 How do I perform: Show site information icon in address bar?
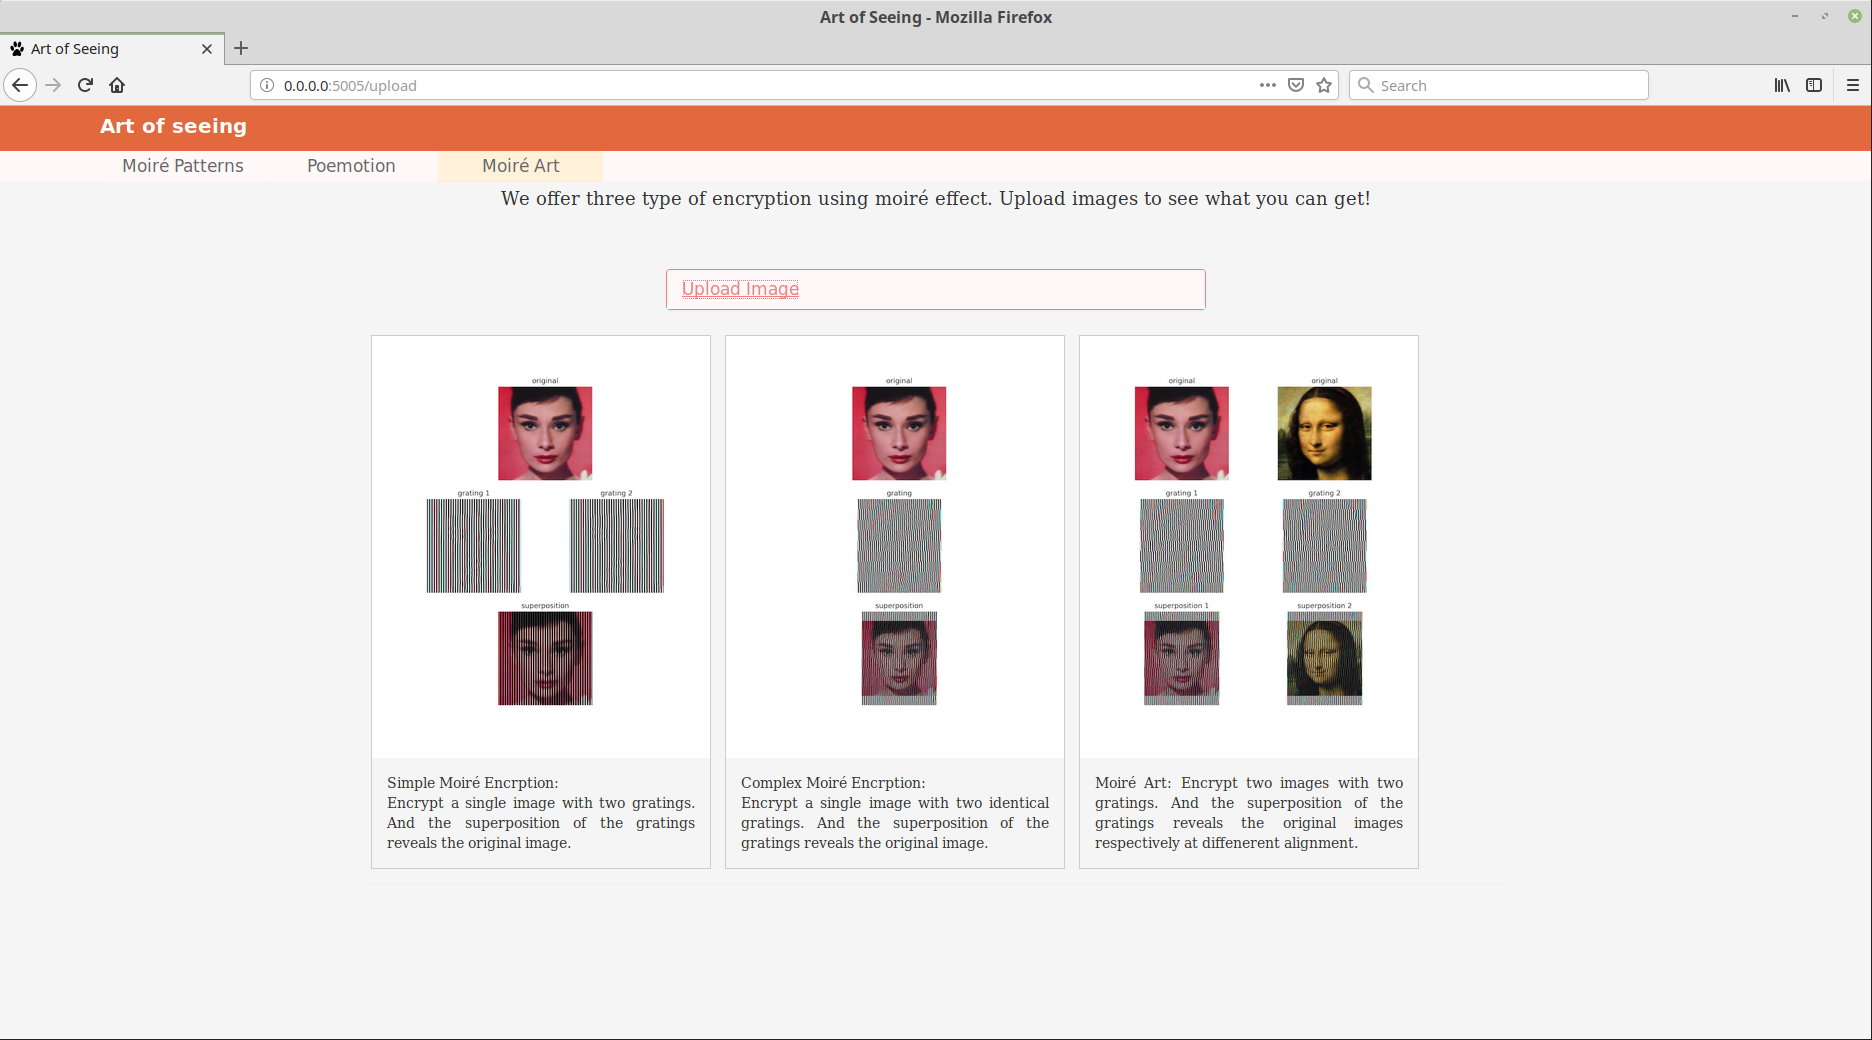click(x=267, y=85)
